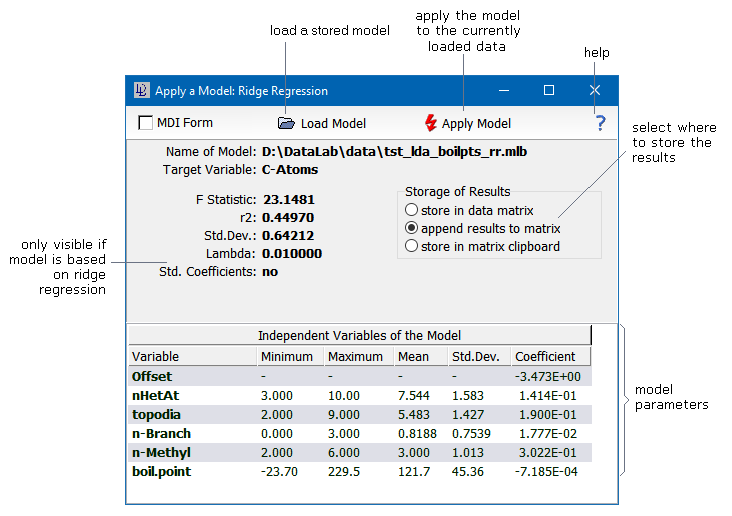Click the red Apply Model lightning icon
This screenshot has width=732, height=516.
(x=431, y=124)
